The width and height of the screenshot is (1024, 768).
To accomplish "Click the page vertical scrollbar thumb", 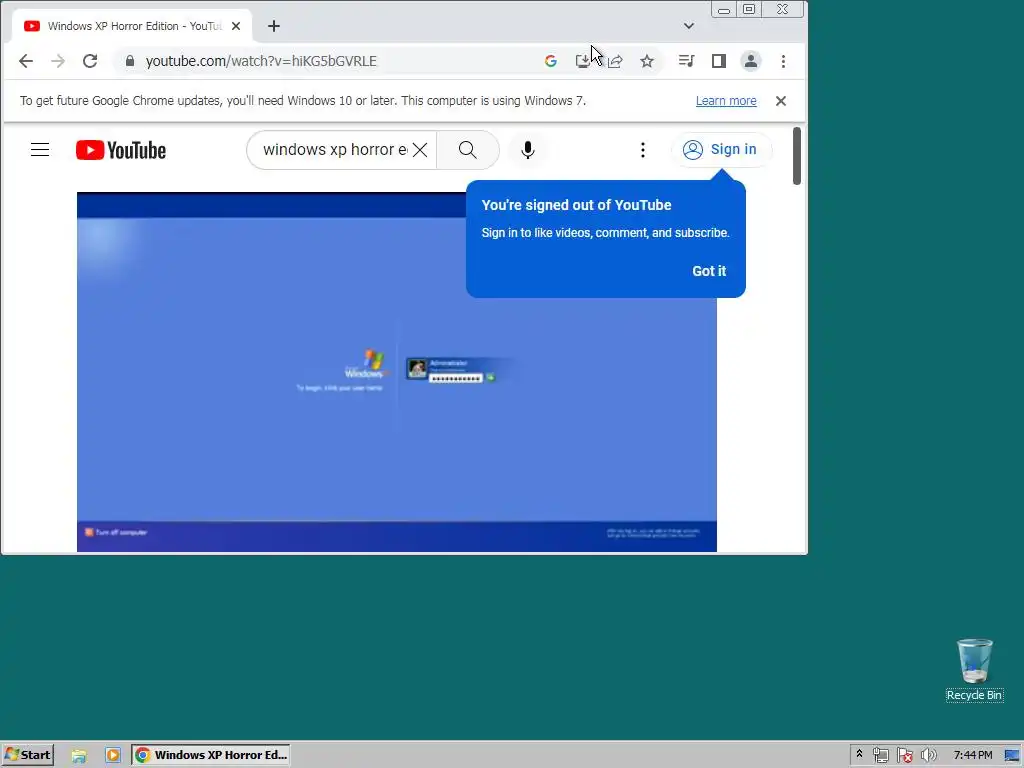I will tap(796, 155).
